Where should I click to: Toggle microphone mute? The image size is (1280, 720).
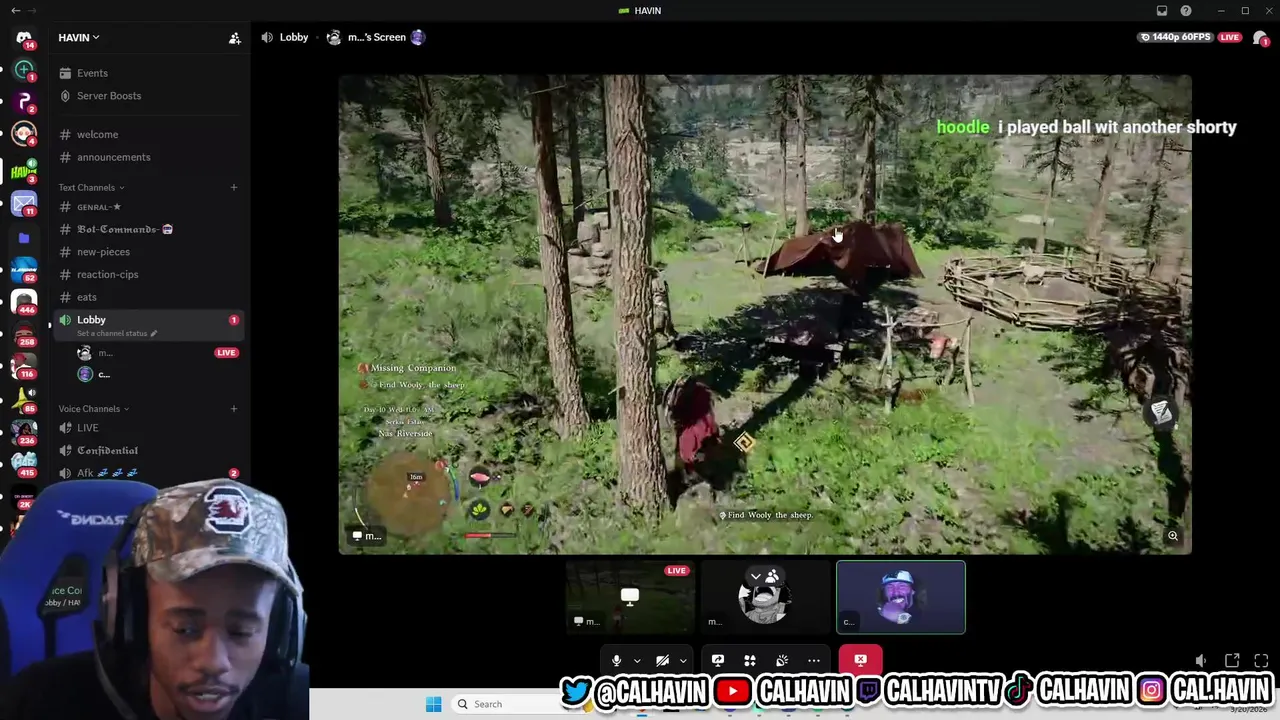pyautogui.click(x=616, y=660)
